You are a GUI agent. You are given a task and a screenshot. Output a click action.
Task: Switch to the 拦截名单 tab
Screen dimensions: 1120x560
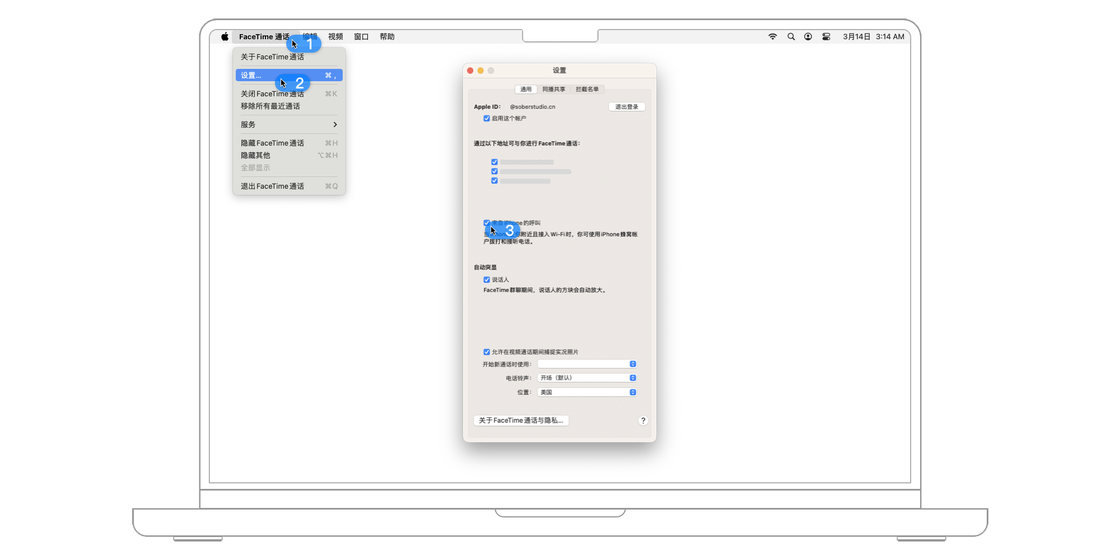(587, 89)
